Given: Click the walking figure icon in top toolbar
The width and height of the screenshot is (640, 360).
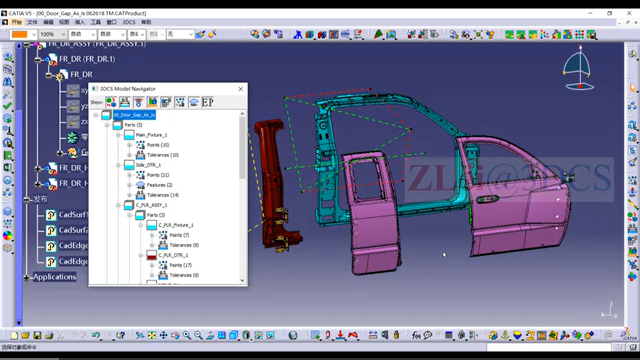Looking at the screenshot, I should 298,34.
